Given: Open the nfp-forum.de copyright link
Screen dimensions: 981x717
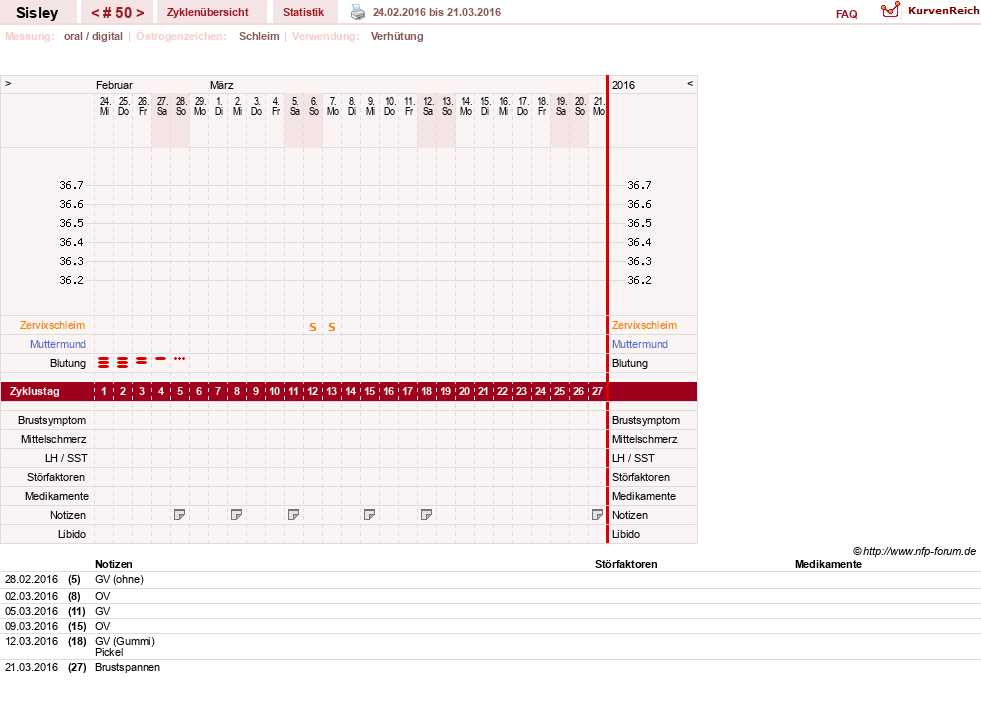Looking at the screenshot, I should click(914, 551).
